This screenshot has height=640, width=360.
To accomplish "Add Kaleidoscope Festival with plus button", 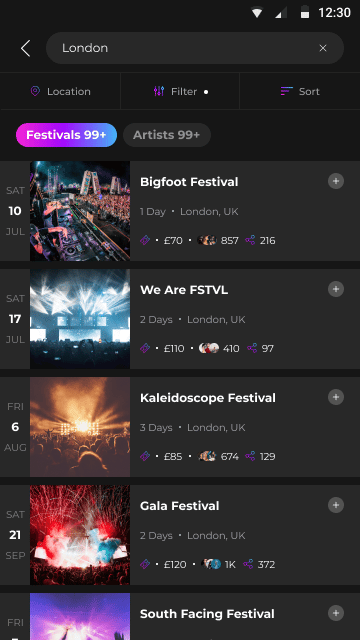I will pyautogui.click(x=336, y=397).
